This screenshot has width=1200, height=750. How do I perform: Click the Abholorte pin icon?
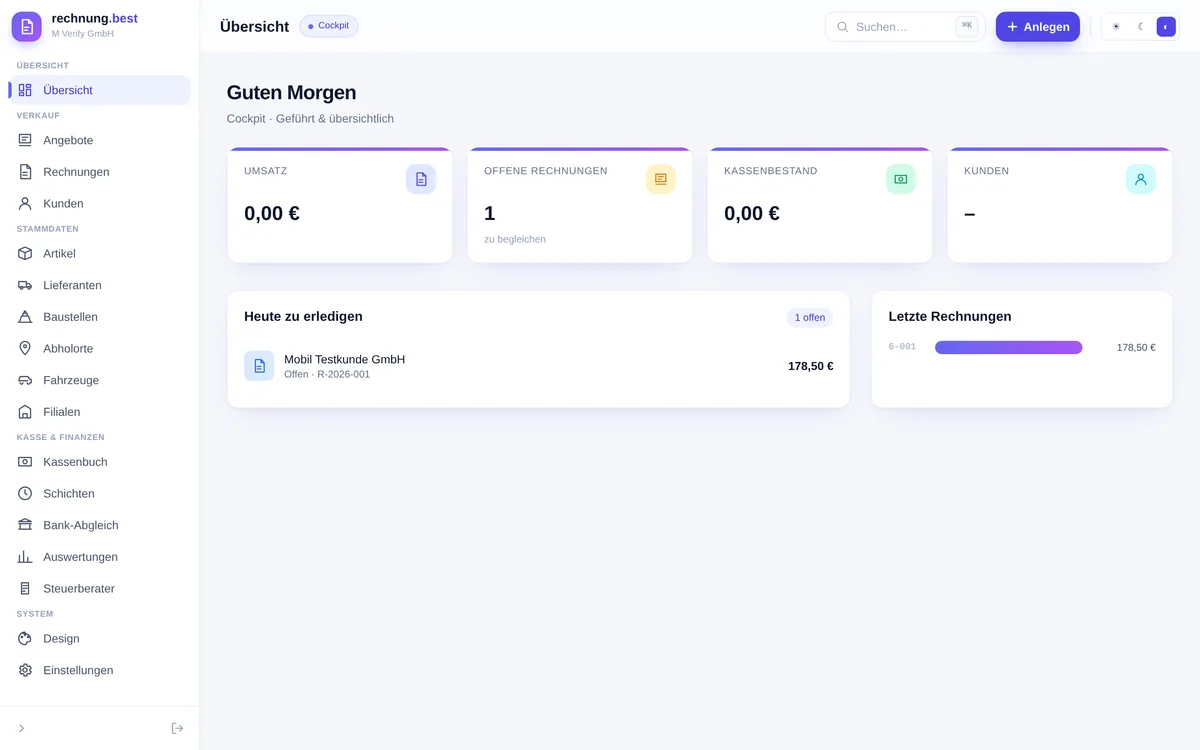click(25, 348)
